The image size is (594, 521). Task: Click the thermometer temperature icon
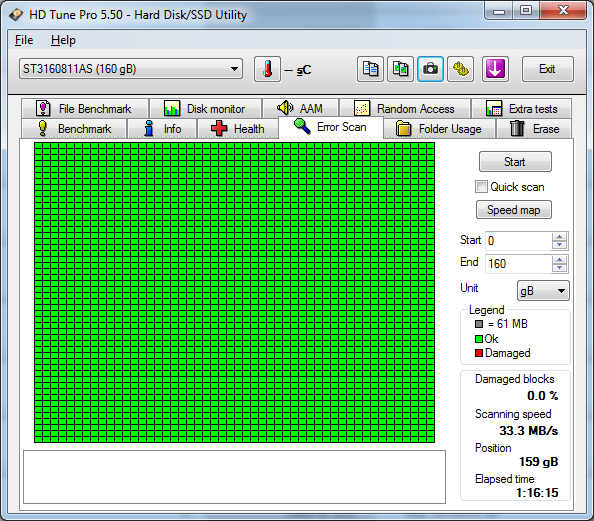(267, 69)
